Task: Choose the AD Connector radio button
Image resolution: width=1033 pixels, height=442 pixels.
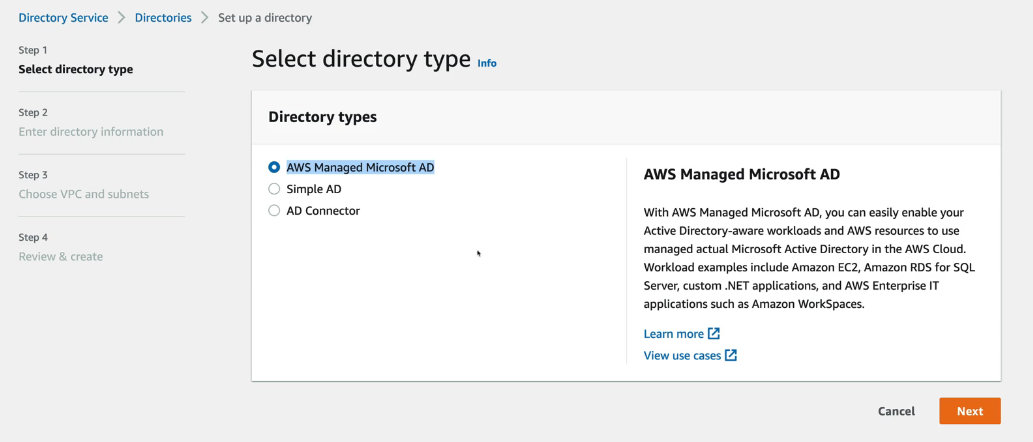Action: point(274,211)
